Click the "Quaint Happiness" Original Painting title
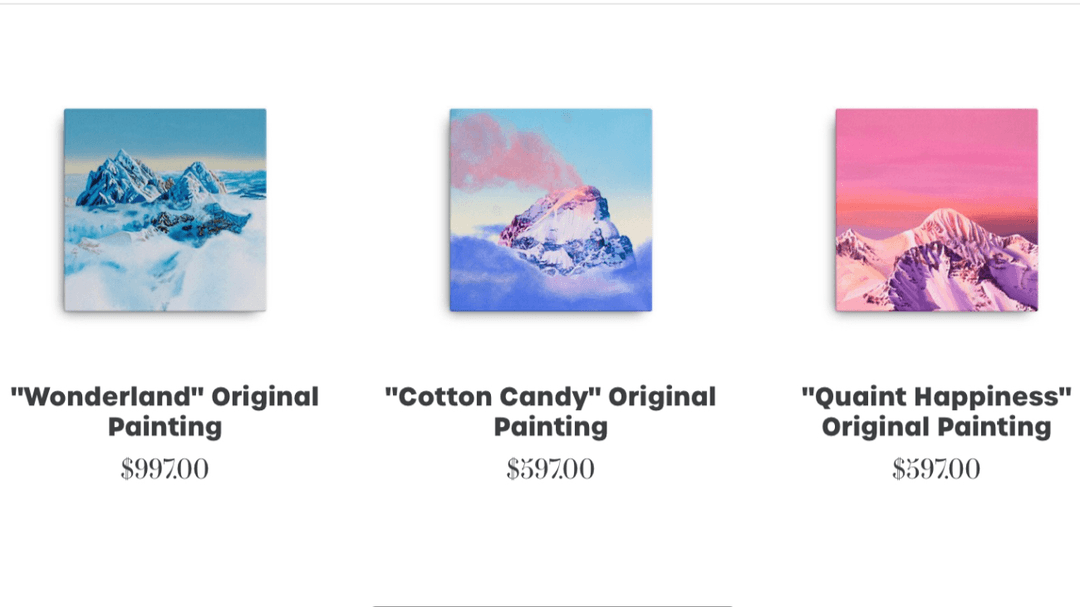1080x607 pixels. (936, 411)
